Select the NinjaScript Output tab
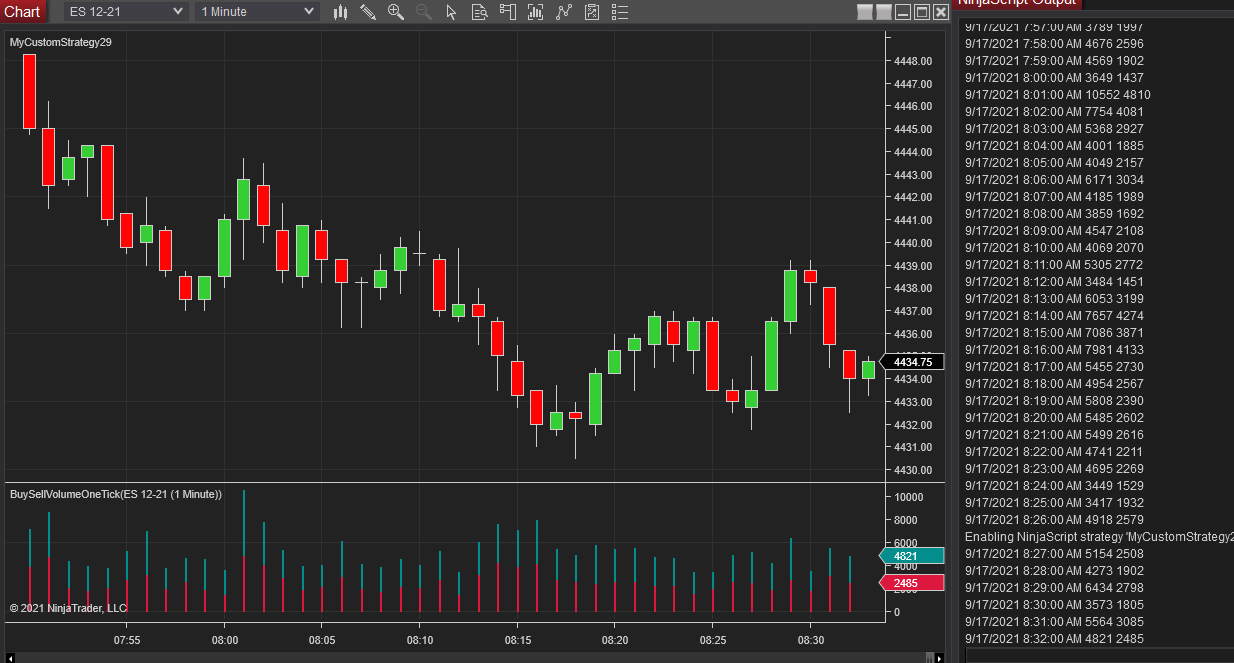 tap(1016, 4)
